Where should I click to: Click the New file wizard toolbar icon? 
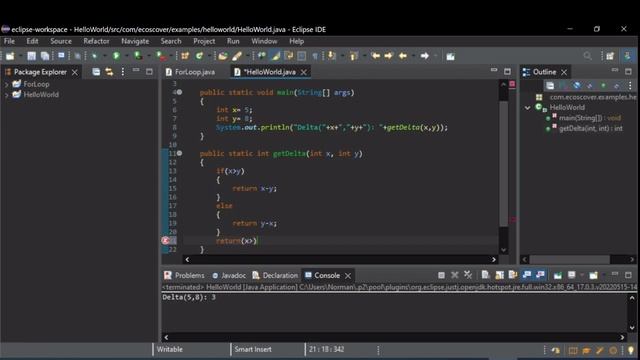click(10, 56)
